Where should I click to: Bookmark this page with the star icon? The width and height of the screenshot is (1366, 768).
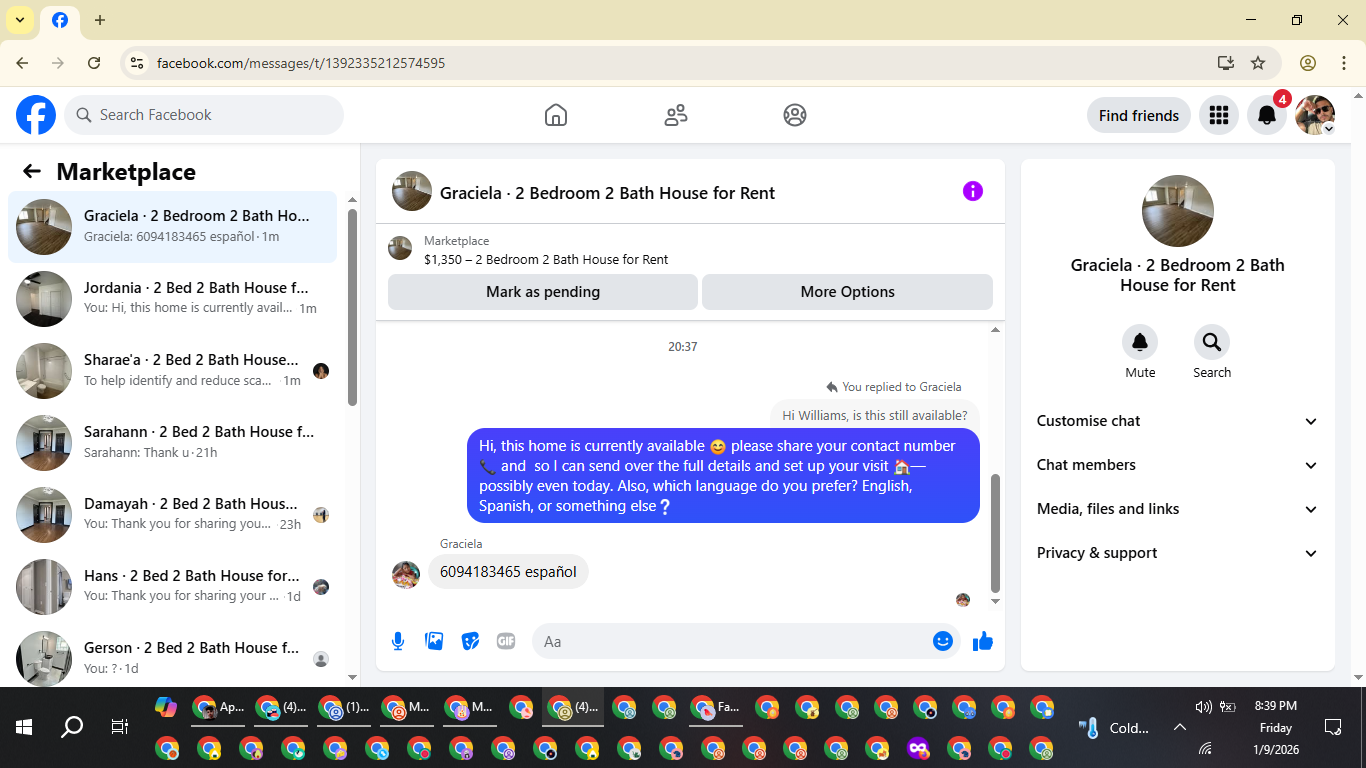[x=1258, y=63]
